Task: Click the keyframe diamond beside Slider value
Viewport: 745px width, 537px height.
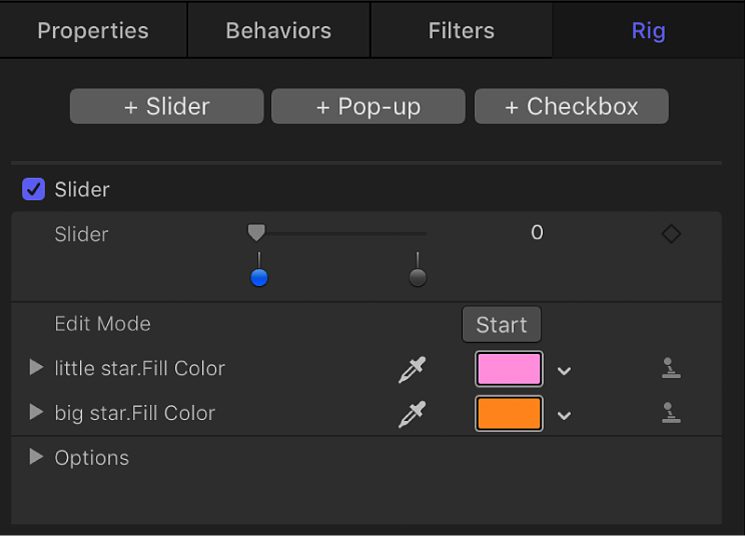Action: [671, 234]
